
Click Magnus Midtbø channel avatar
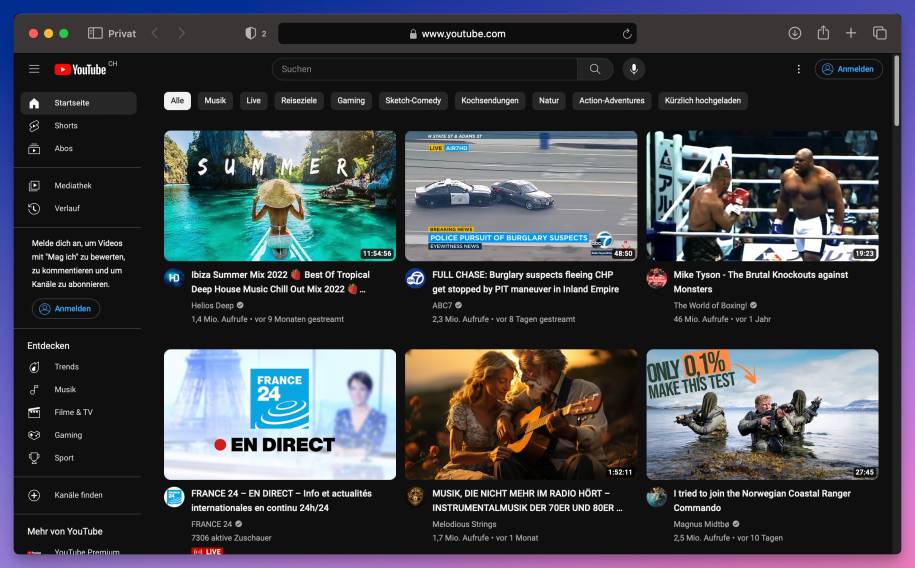(656, 497)
